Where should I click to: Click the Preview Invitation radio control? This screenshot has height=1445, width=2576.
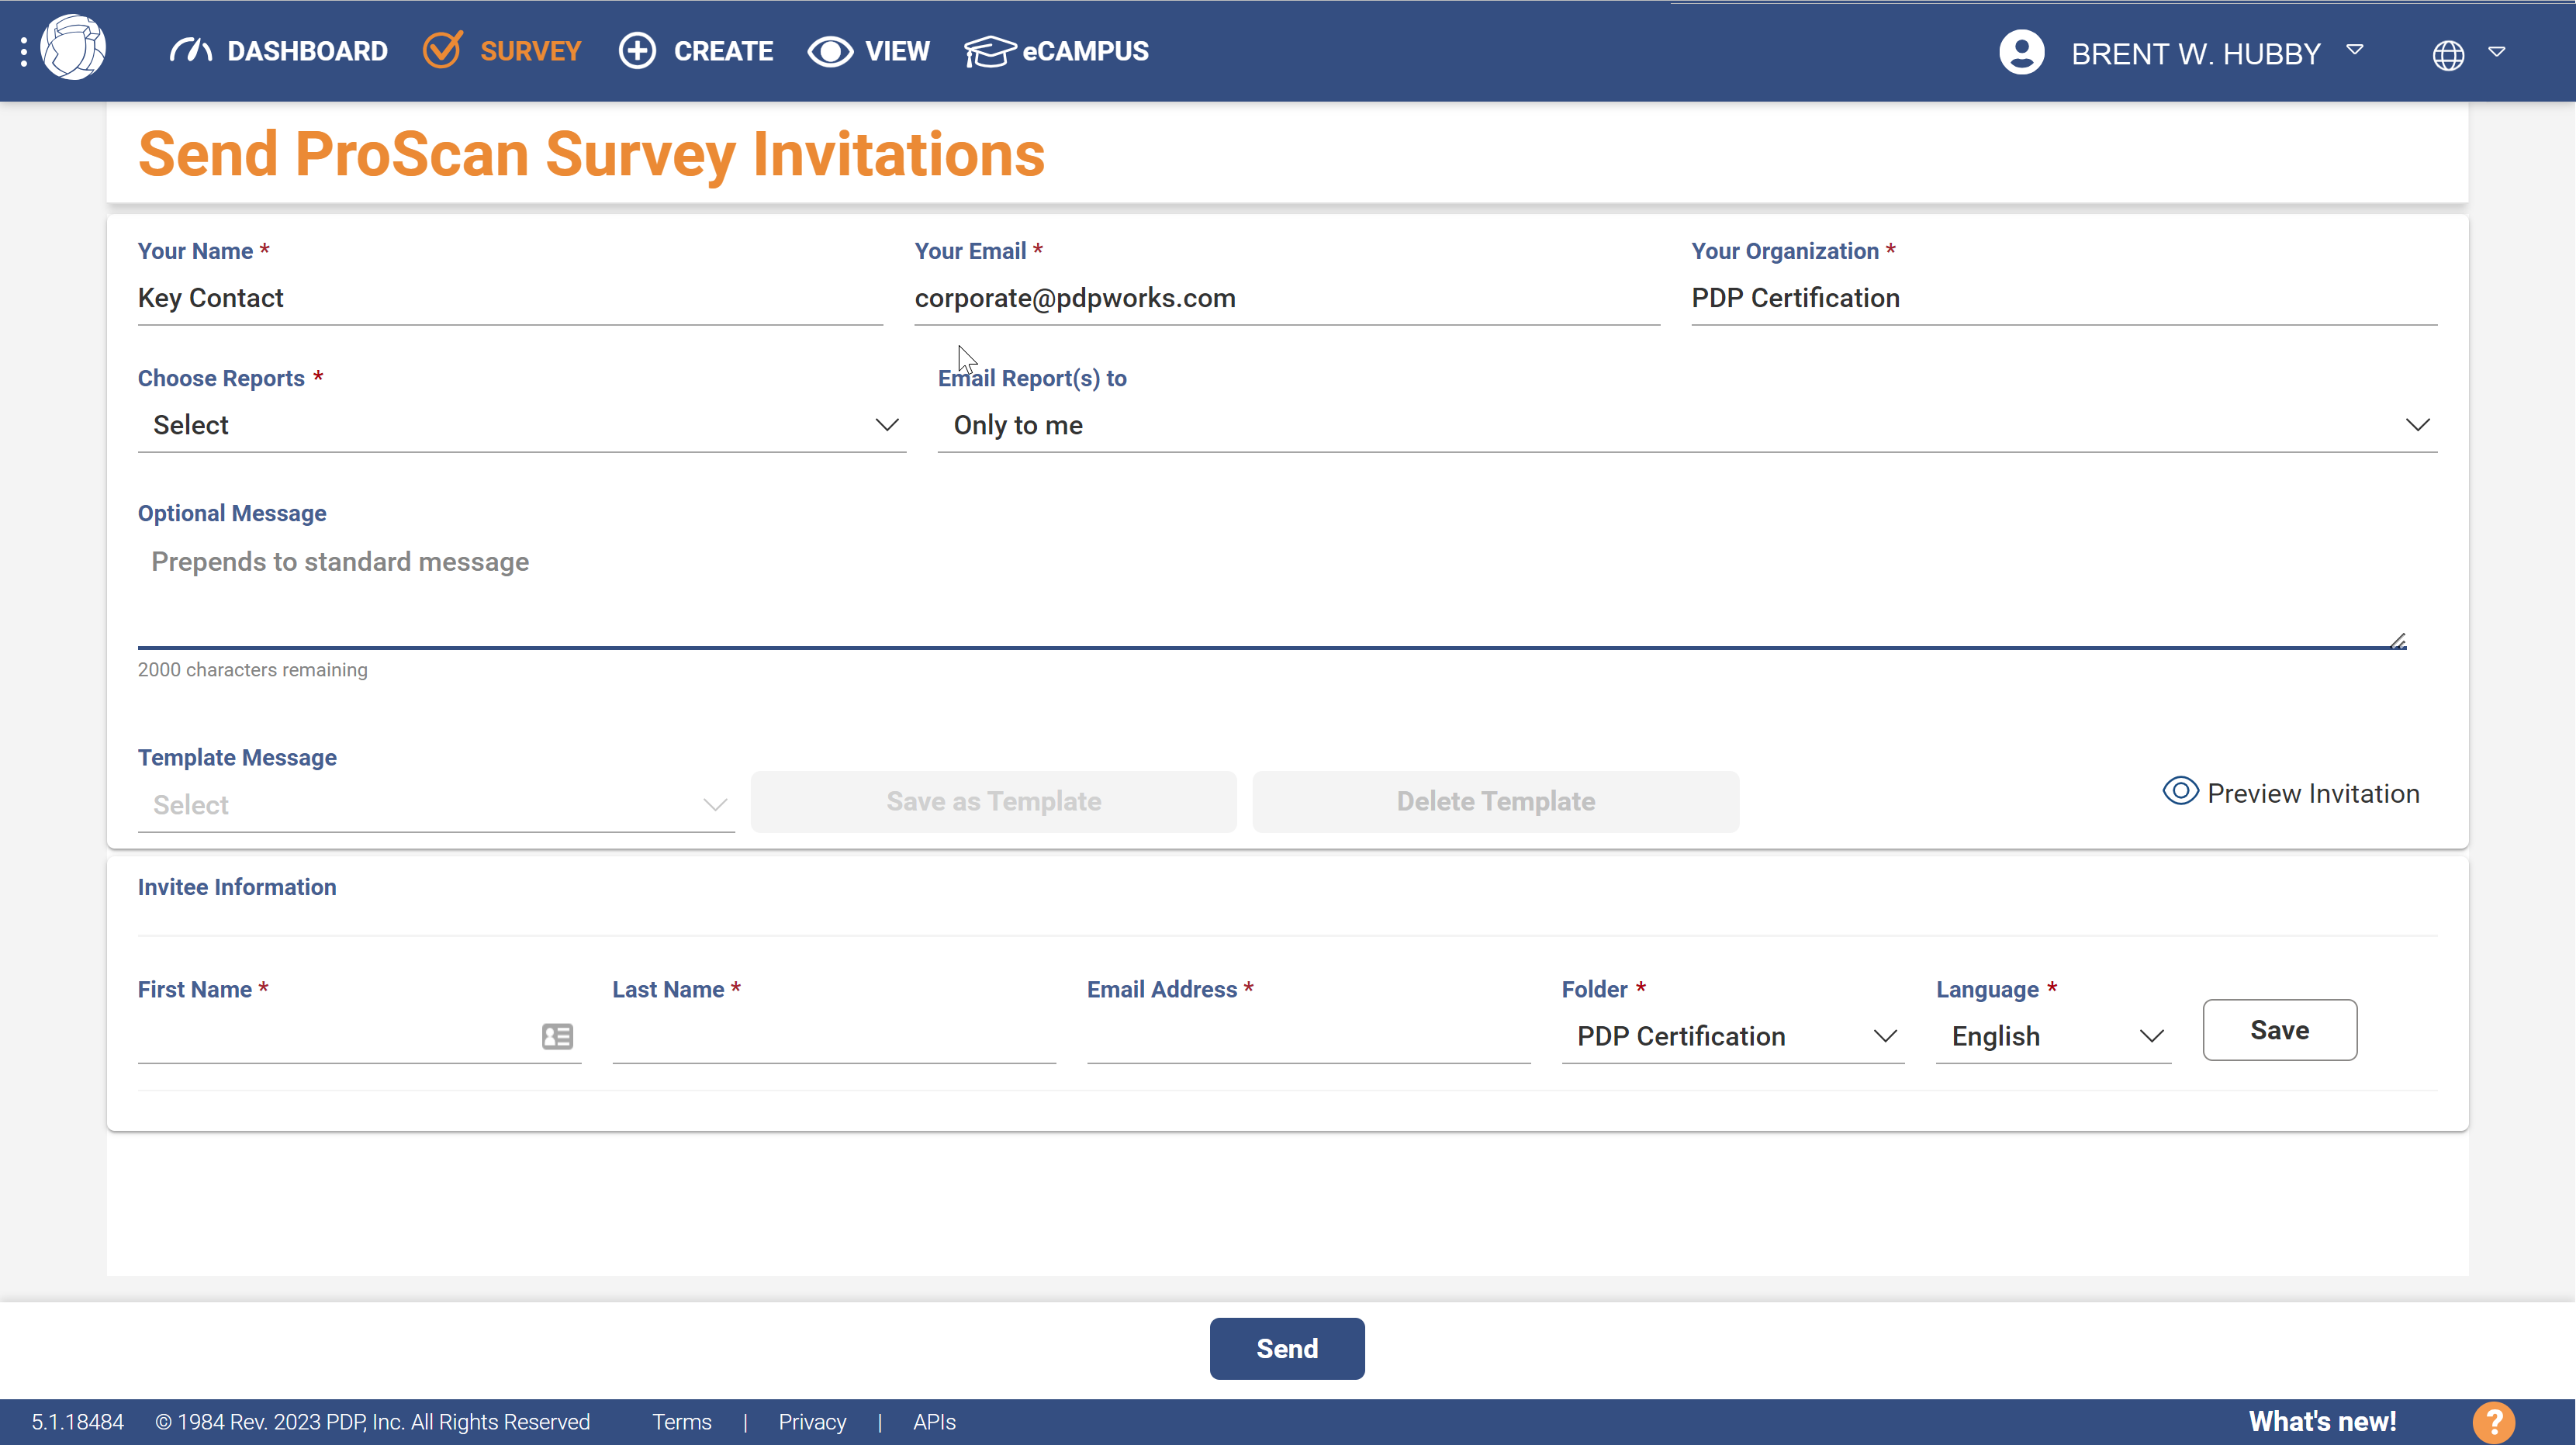2181,791
